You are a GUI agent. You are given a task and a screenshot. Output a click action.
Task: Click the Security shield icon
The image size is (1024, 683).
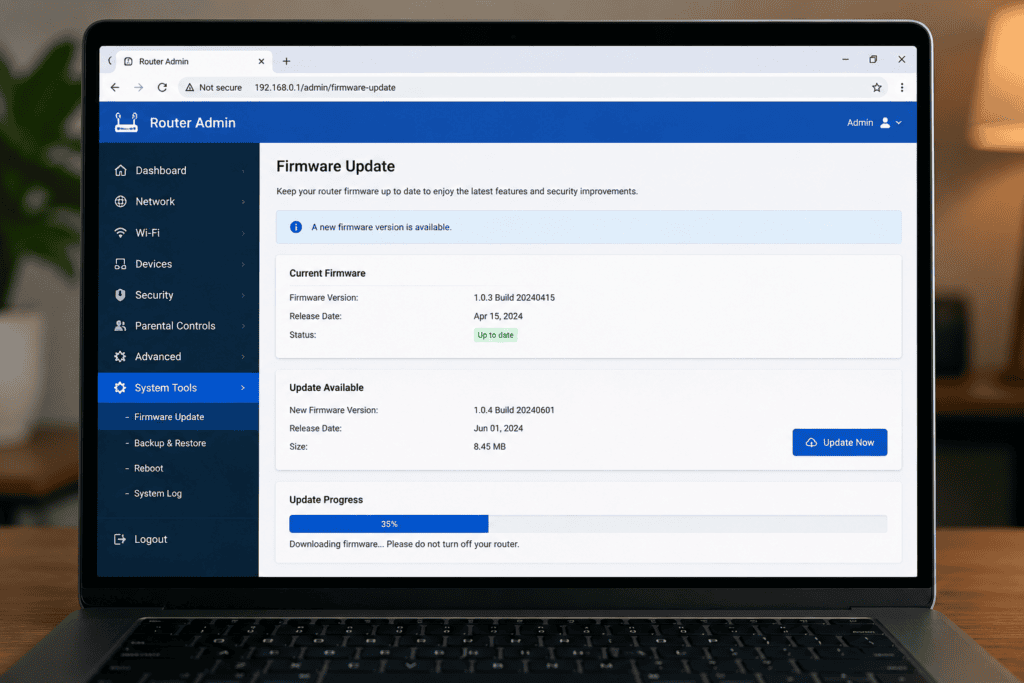tap(120, 295)
